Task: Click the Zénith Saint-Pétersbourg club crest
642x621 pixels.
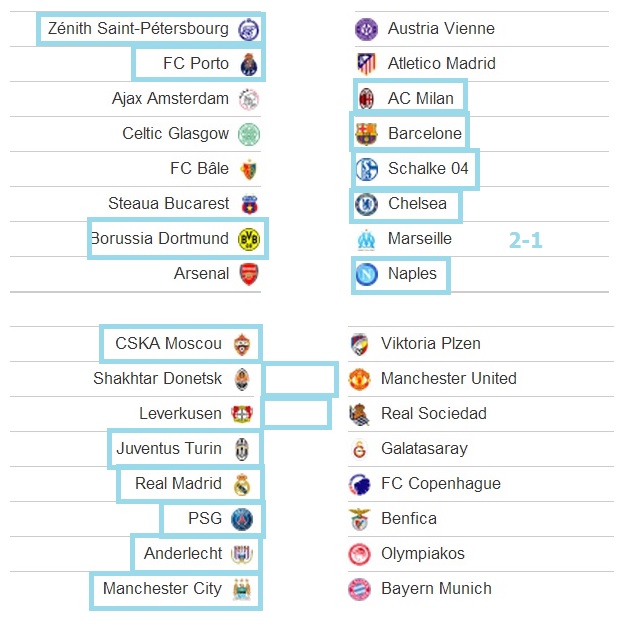Action: 249,29
